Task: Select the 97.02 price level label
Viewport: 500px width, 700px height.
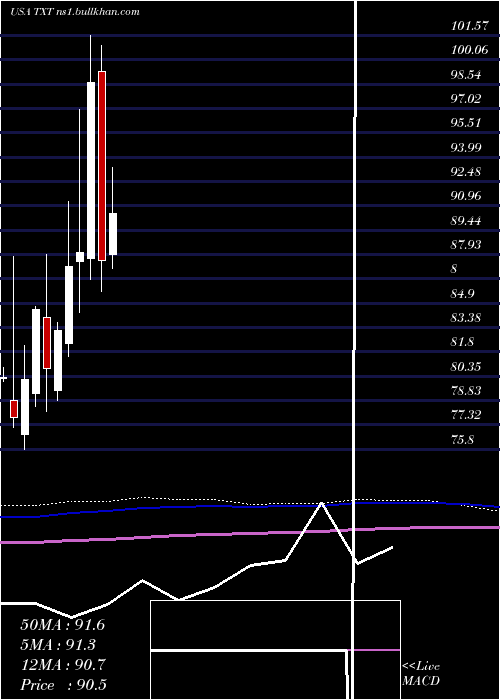Action: (x=466, y=99)
